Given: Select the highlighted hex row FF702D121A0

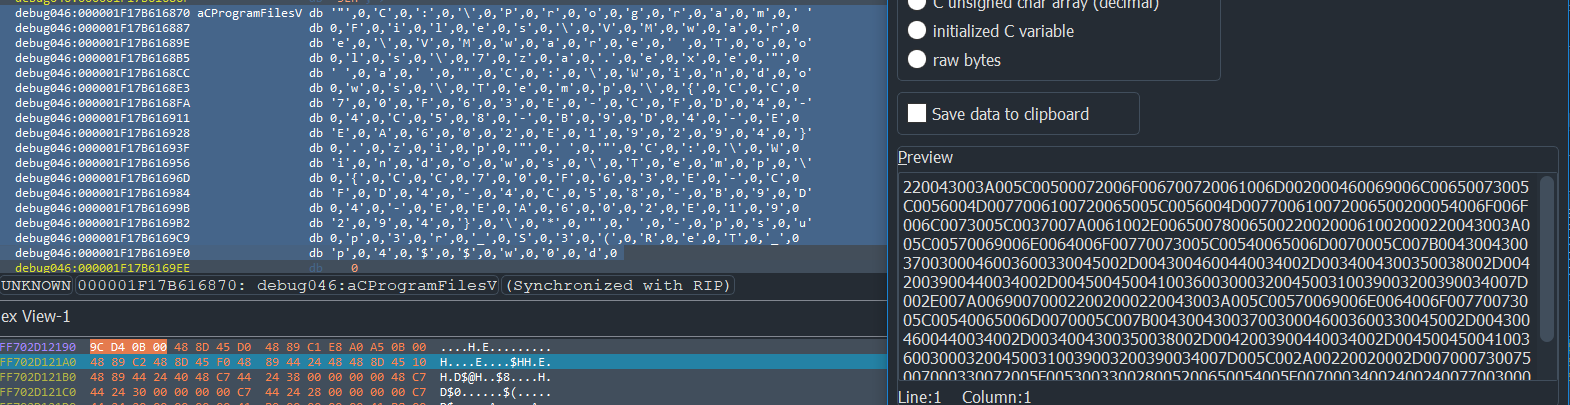Looking at the screenshot, I should pos(442,362).
